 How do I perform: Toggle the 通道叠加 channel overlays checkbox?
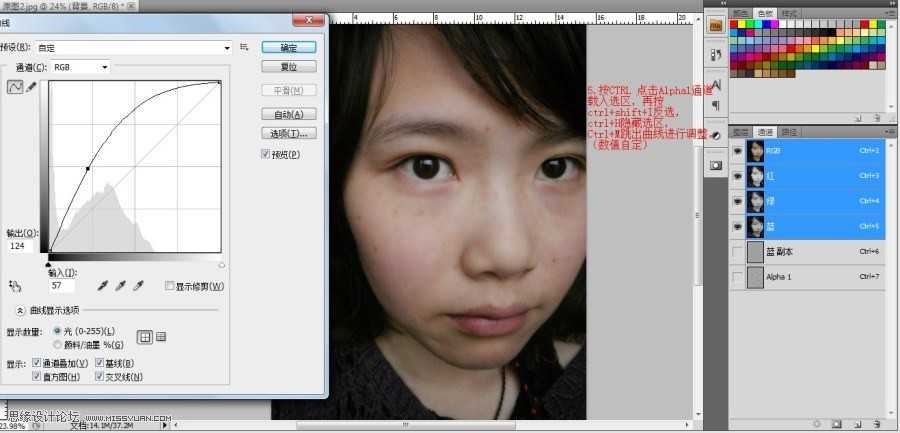[37, 363]
